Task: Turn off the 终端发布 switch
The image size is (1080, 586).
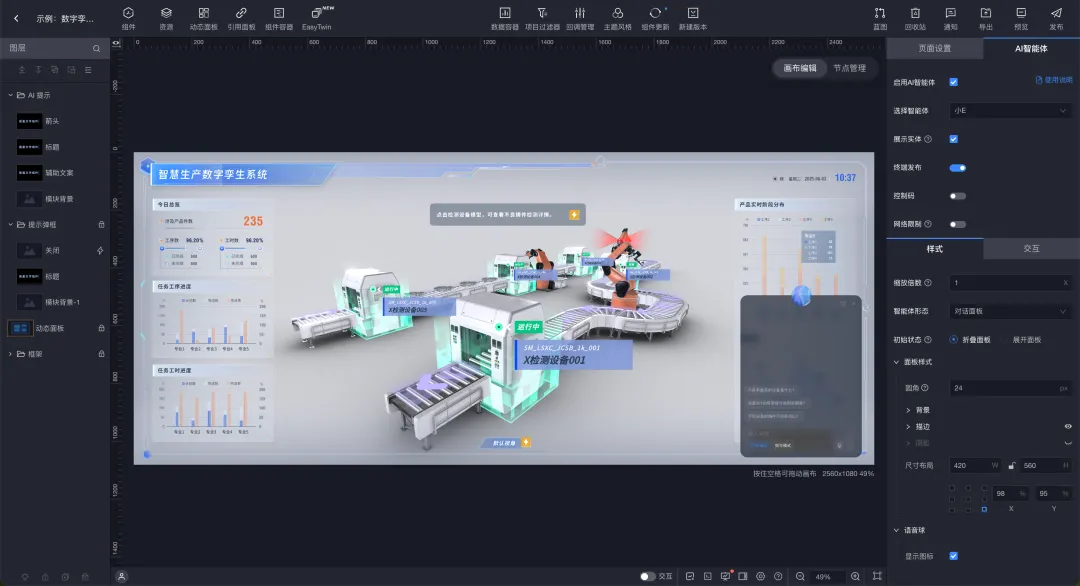Action: (957, 168)
